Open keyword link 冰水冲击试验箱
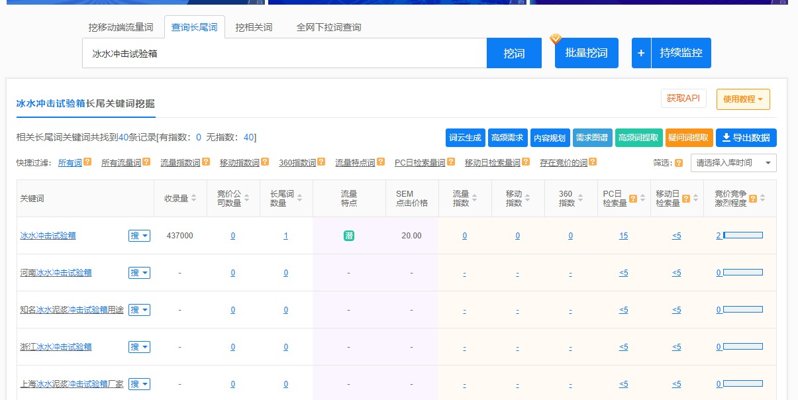 [48, 236]
